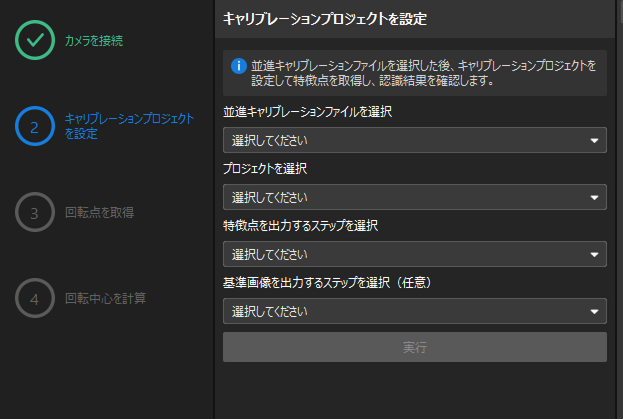The width and height of the screenshot is (623, 419).
Task: Go to the カメラを接続 step label
Action: tap(94, 41)
